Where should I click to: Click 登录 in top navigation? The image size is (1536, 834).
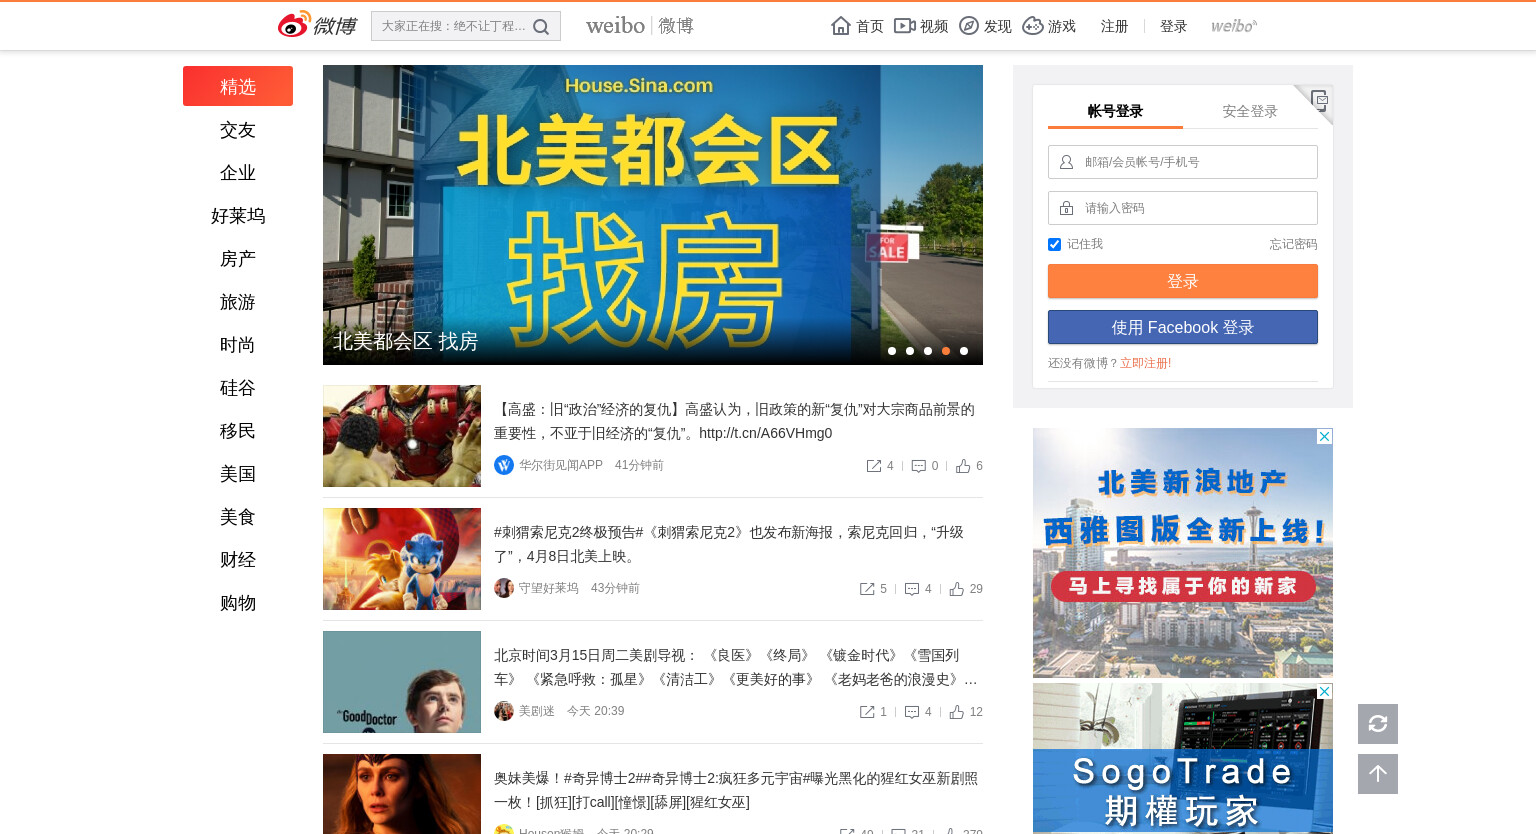point(1174,26)
